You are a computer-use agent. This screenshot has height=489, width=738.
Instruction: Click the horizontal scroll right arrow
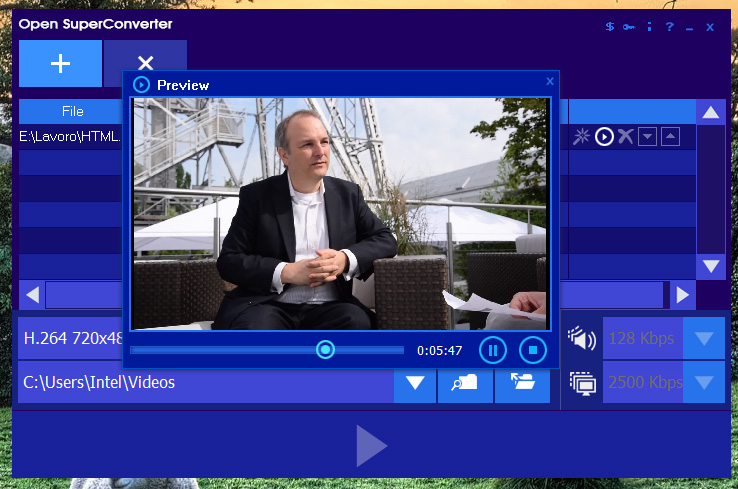pos(683,295)
